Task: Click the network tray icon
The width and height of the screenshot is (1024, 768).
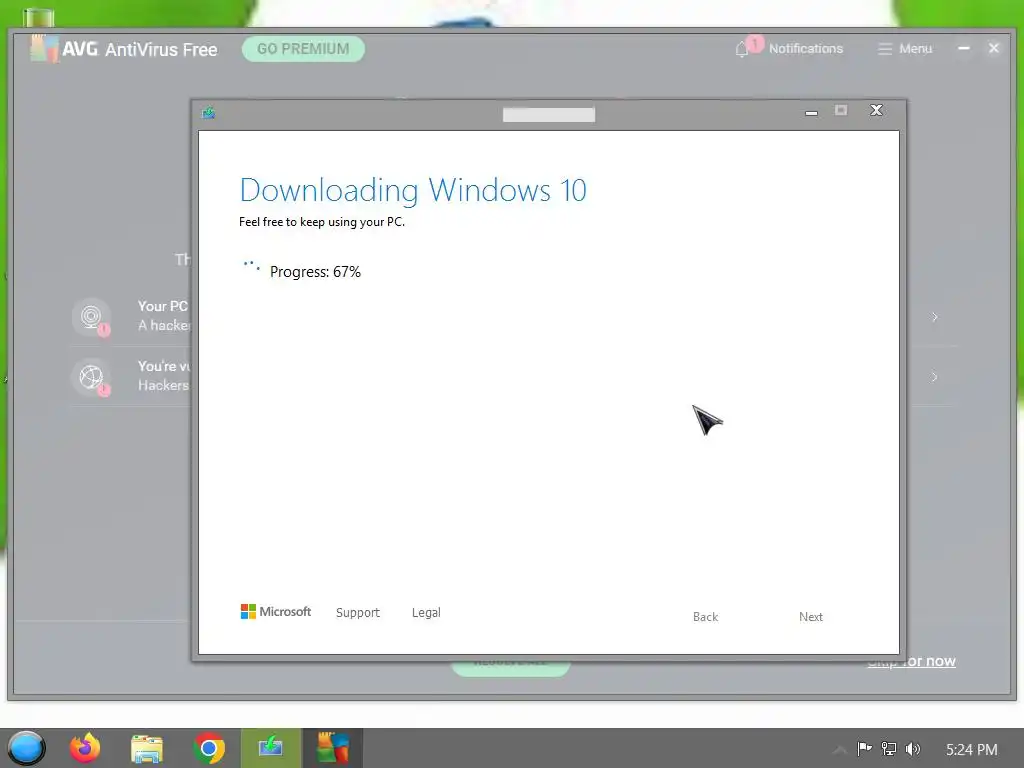Action: click(889, 748)
